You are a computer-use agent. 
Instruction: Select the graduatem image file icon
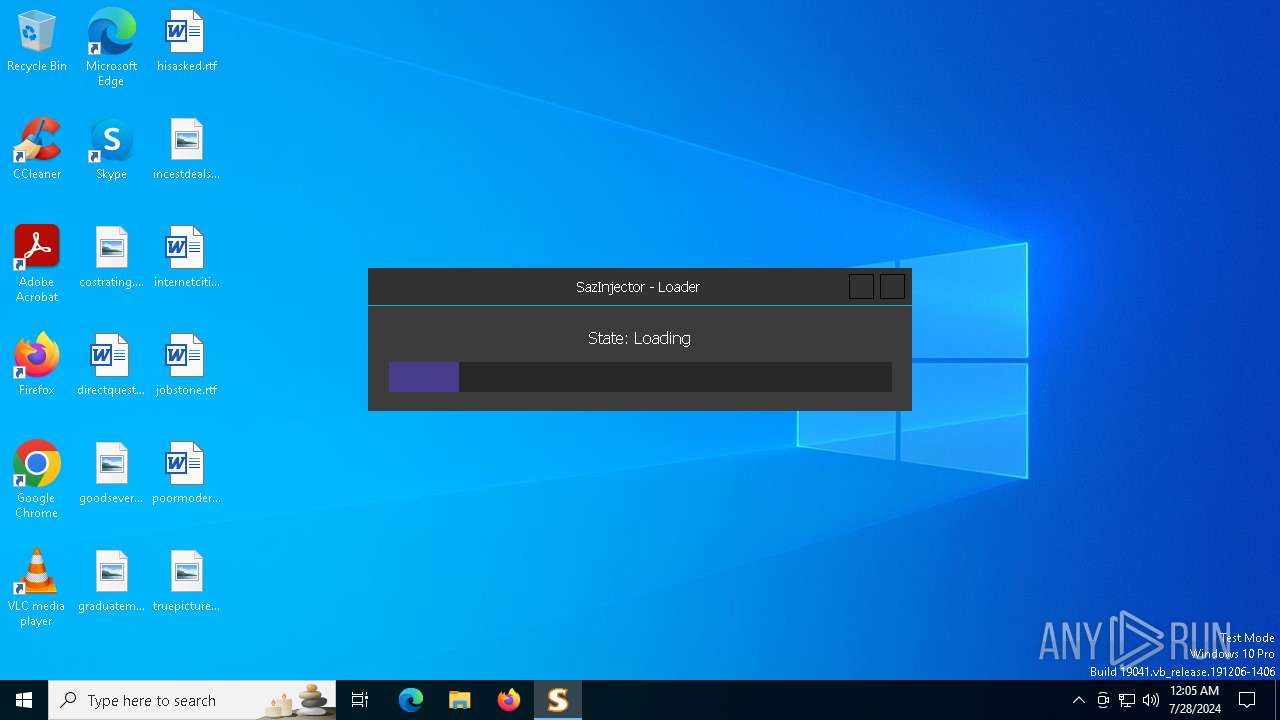pyautogui.click(x=111, y=582)
